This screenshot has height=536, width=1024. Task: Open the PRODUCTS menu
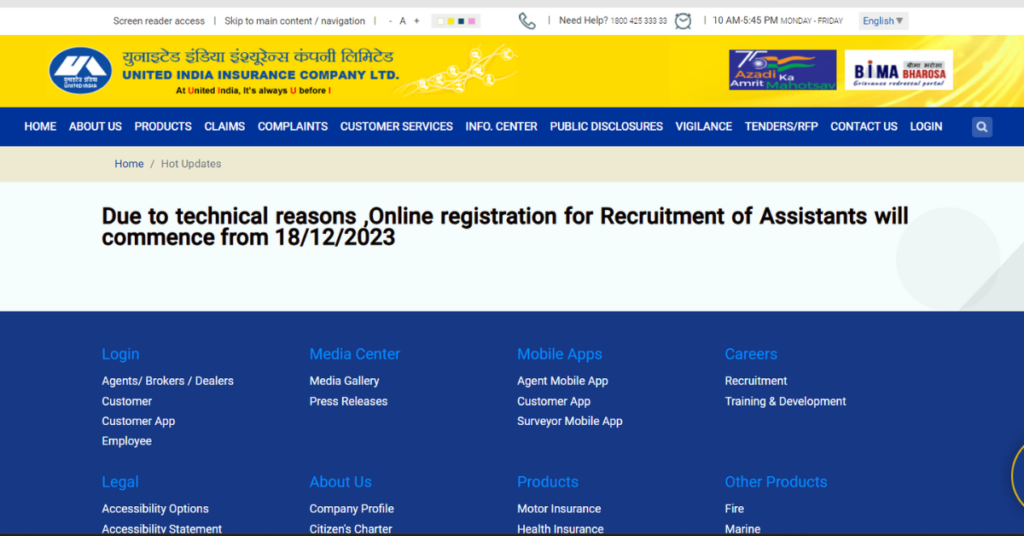pyautogui.click(x=163, y=127)
